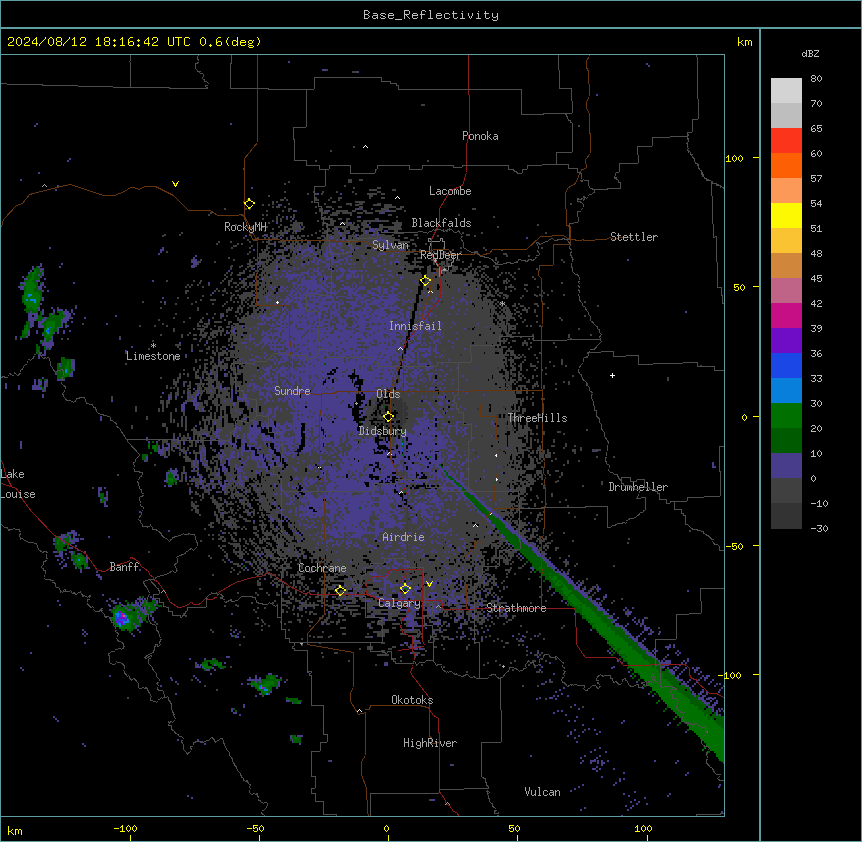Click the Cochrane city label
The width and height of the screenshot is (862, 842).
pyautogui.click(x=322, y=568)
